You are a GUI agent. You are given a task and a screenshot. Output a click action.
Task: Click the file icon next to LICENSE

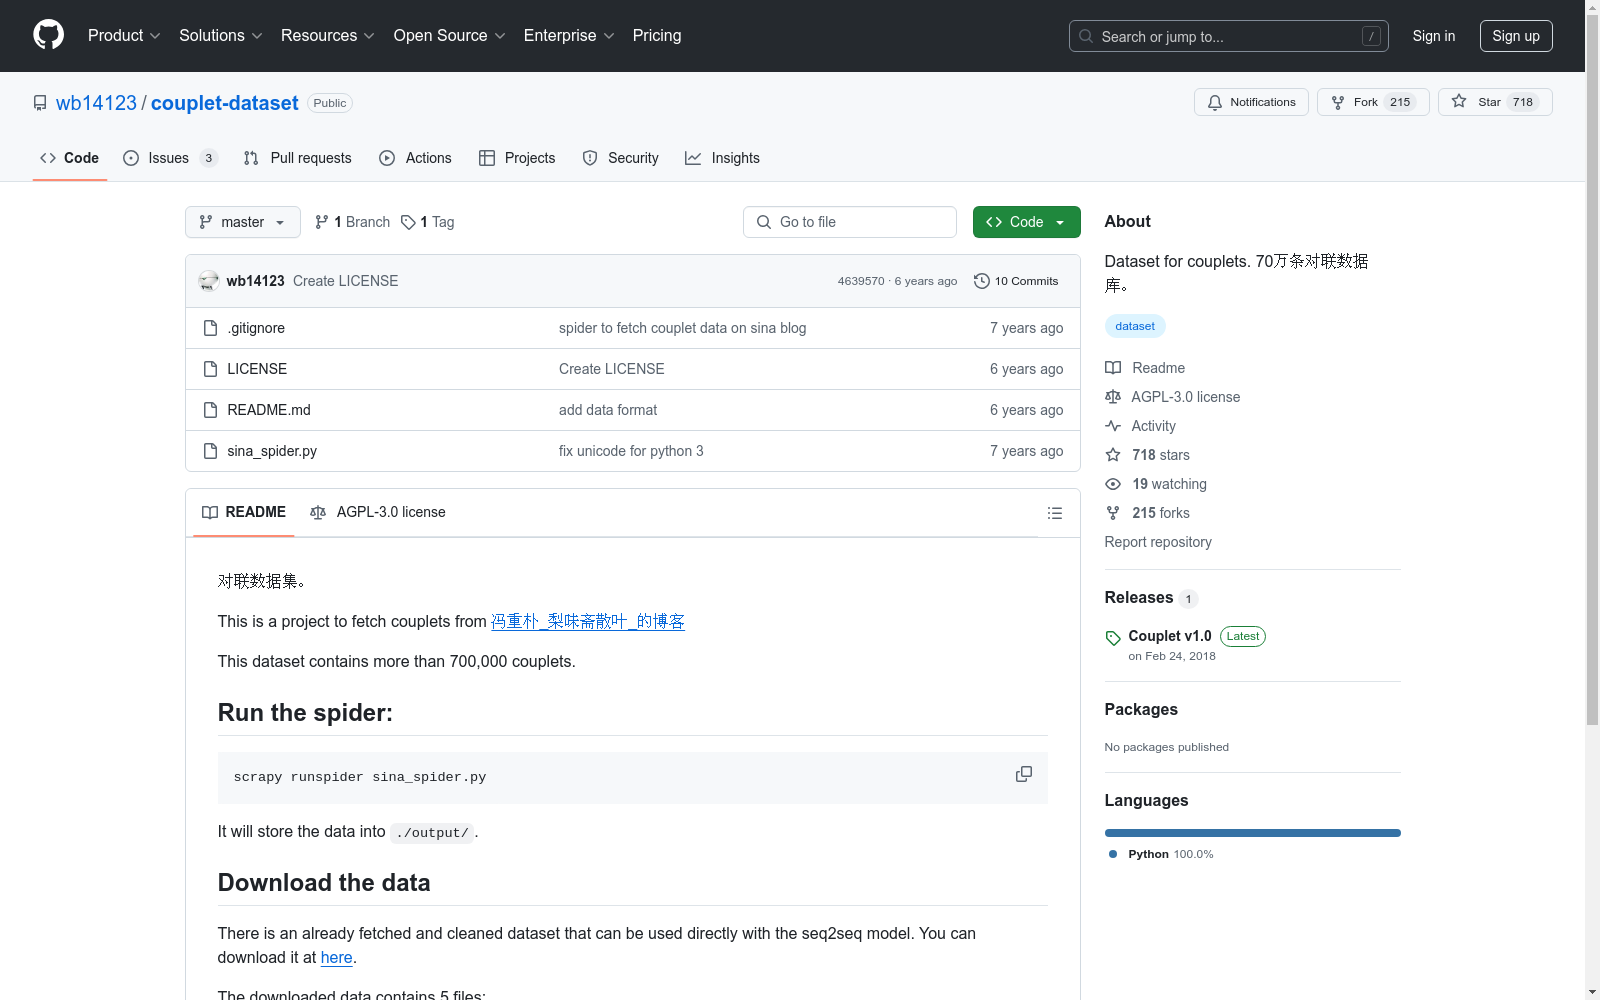click(210, 369)
